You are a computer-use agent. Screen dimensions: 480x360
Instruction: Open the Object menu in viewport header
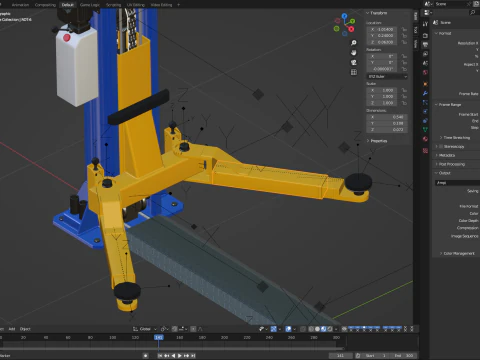[x=25, y=329]
